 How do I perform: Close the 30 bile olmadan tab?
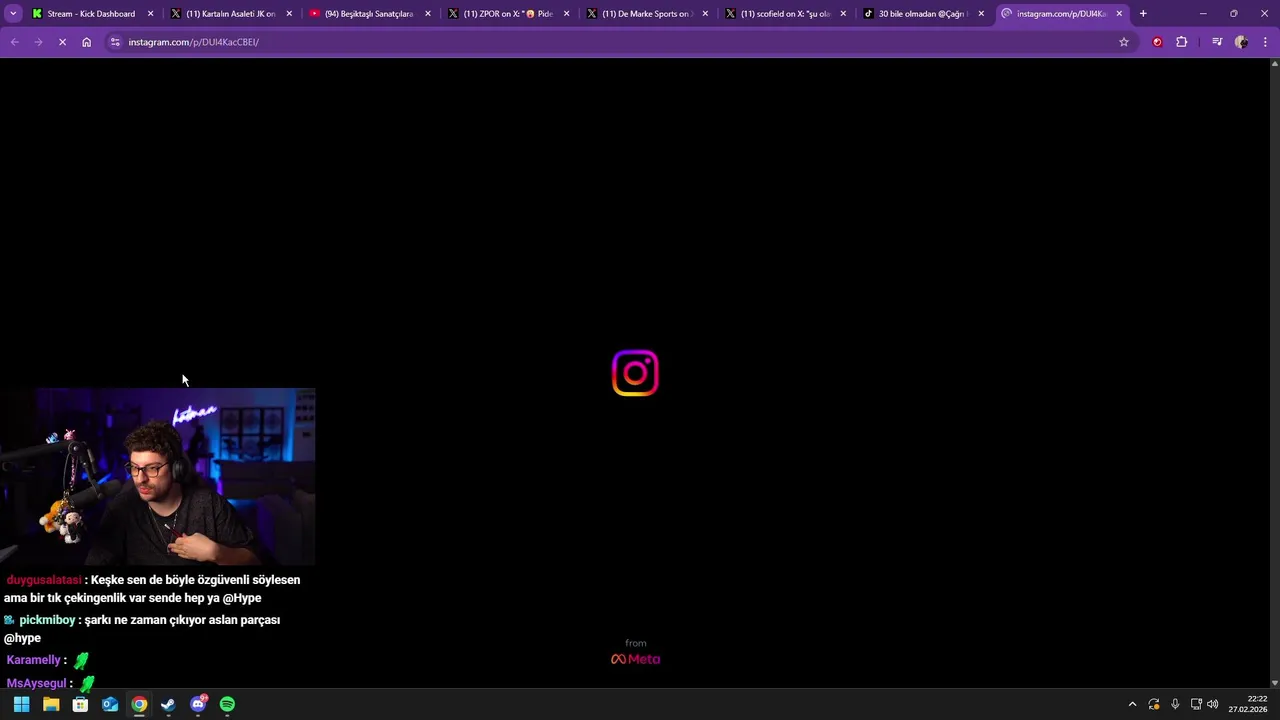coord(981,14)
